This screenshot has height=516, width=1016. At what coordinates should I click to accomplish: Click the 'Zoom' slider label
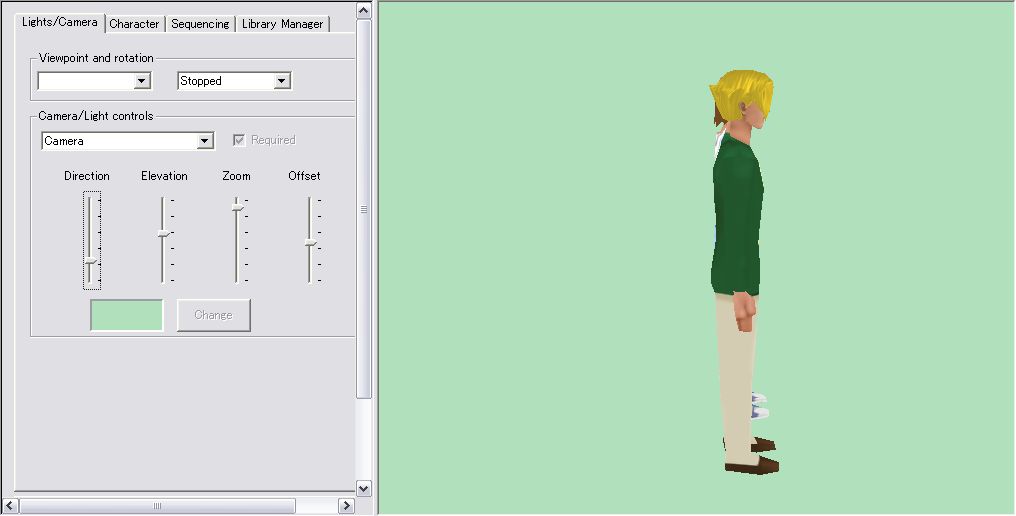[x=237, y=176]
